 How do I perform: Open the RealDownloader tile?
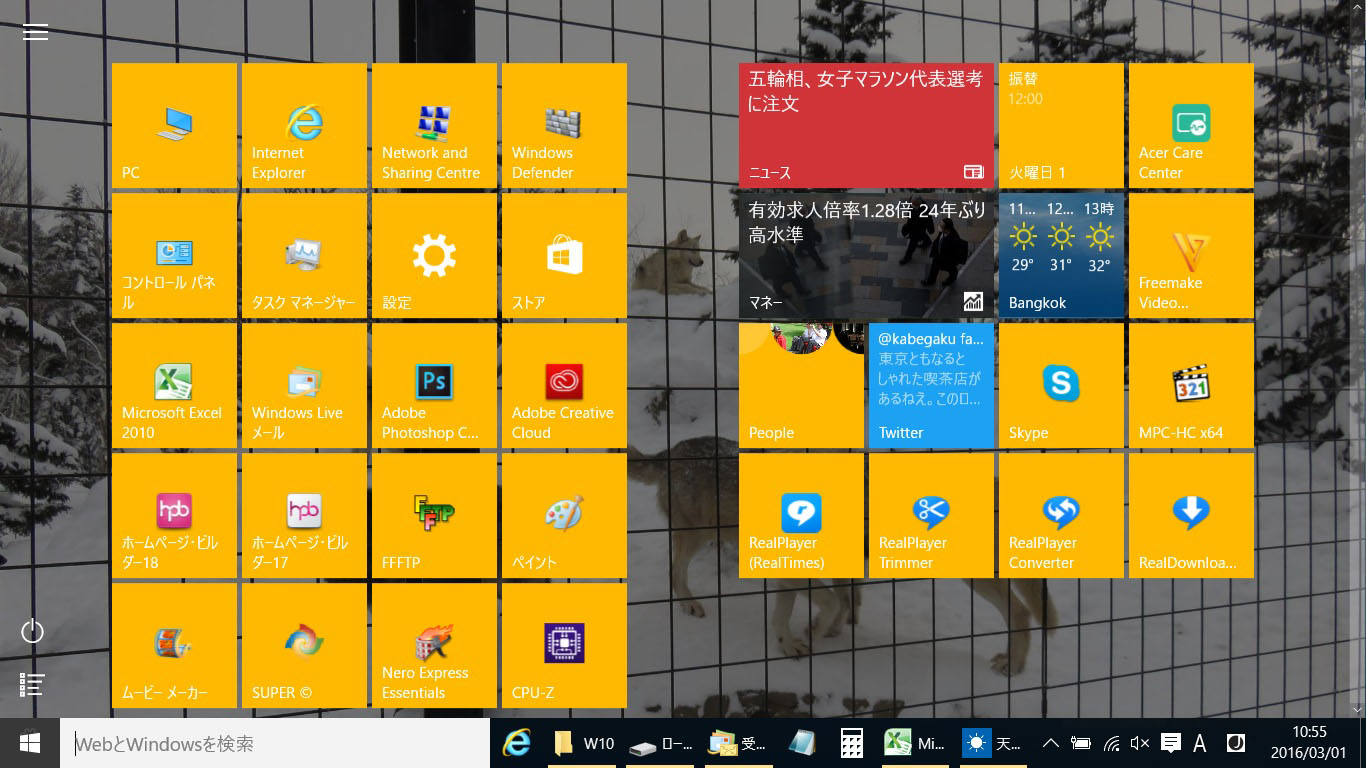(x=1191, y=515)
